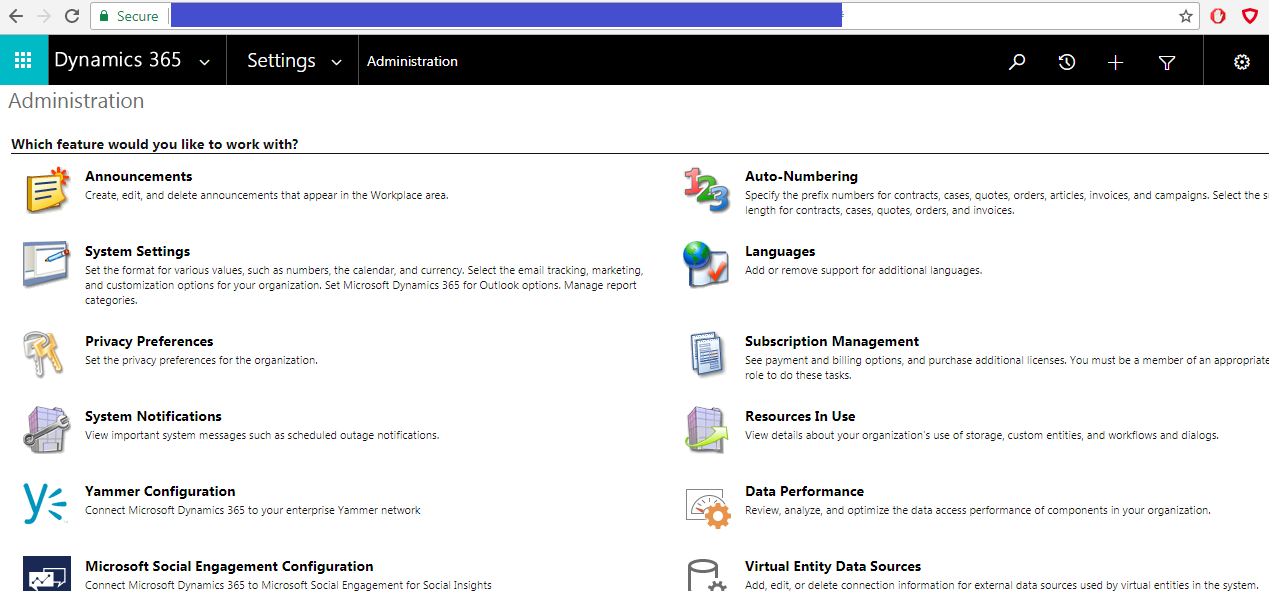
Task: Click the Yammer Configuration logo icon
Action: 45,503
